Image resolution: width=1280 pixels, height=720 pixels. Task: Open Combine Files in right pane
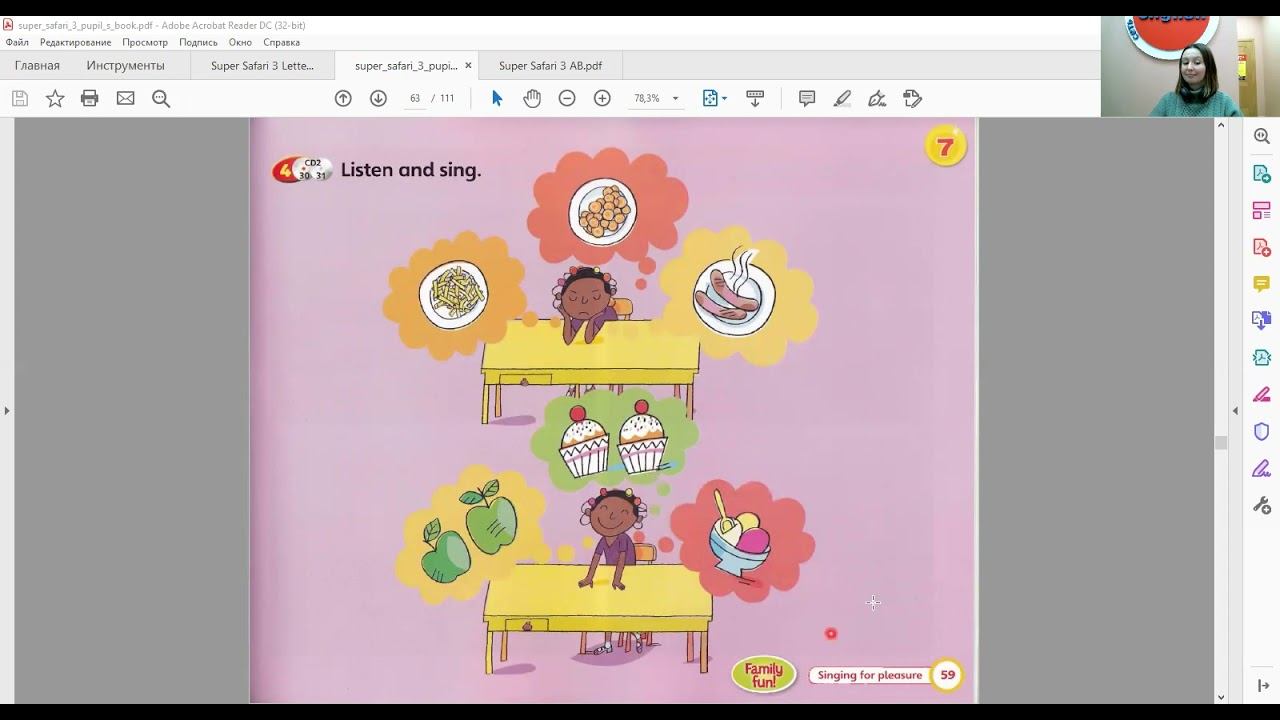click(1262, 320)
